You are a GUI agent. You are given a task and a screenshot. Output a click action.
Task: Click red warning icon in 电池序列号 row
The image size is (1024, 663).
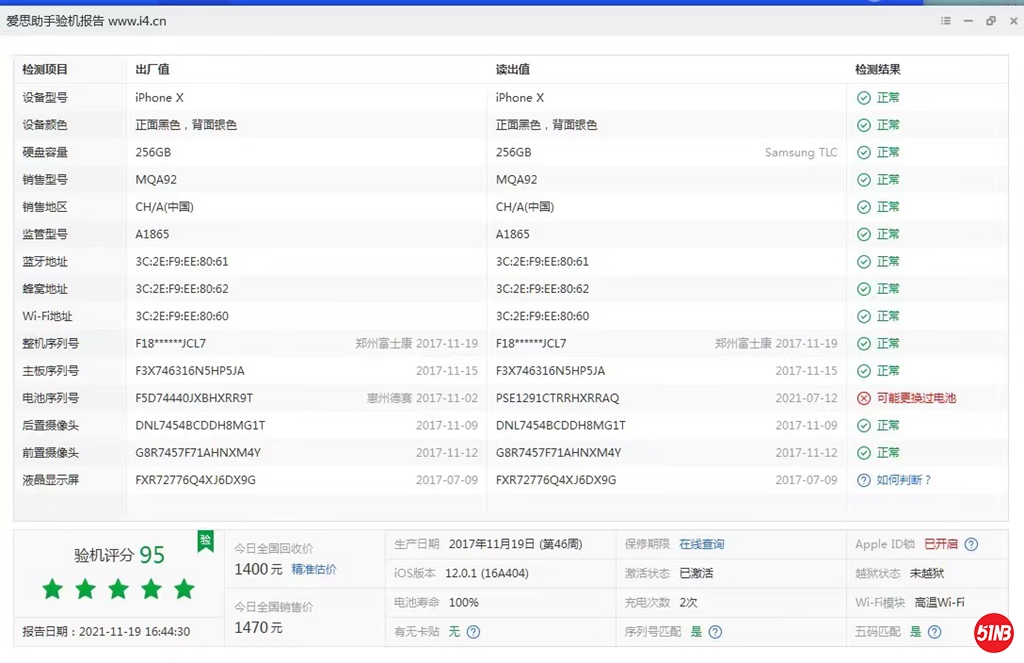(x=864, y=398)
